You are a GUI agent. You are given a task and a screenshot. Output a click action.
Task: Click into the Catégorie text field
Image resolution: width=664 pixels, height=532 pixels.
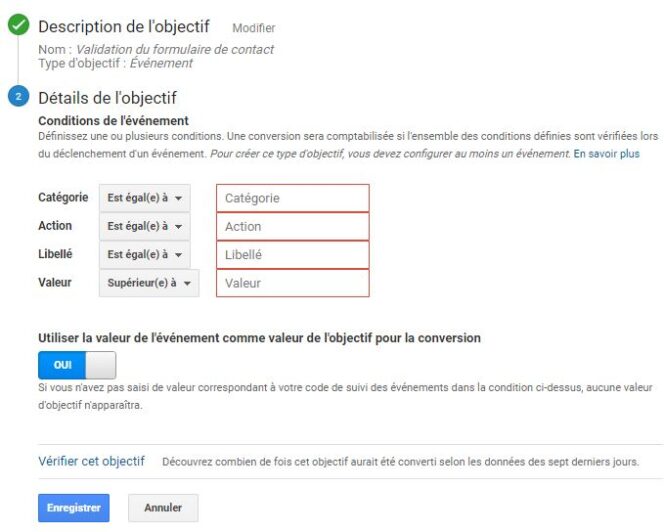(292, 198)
